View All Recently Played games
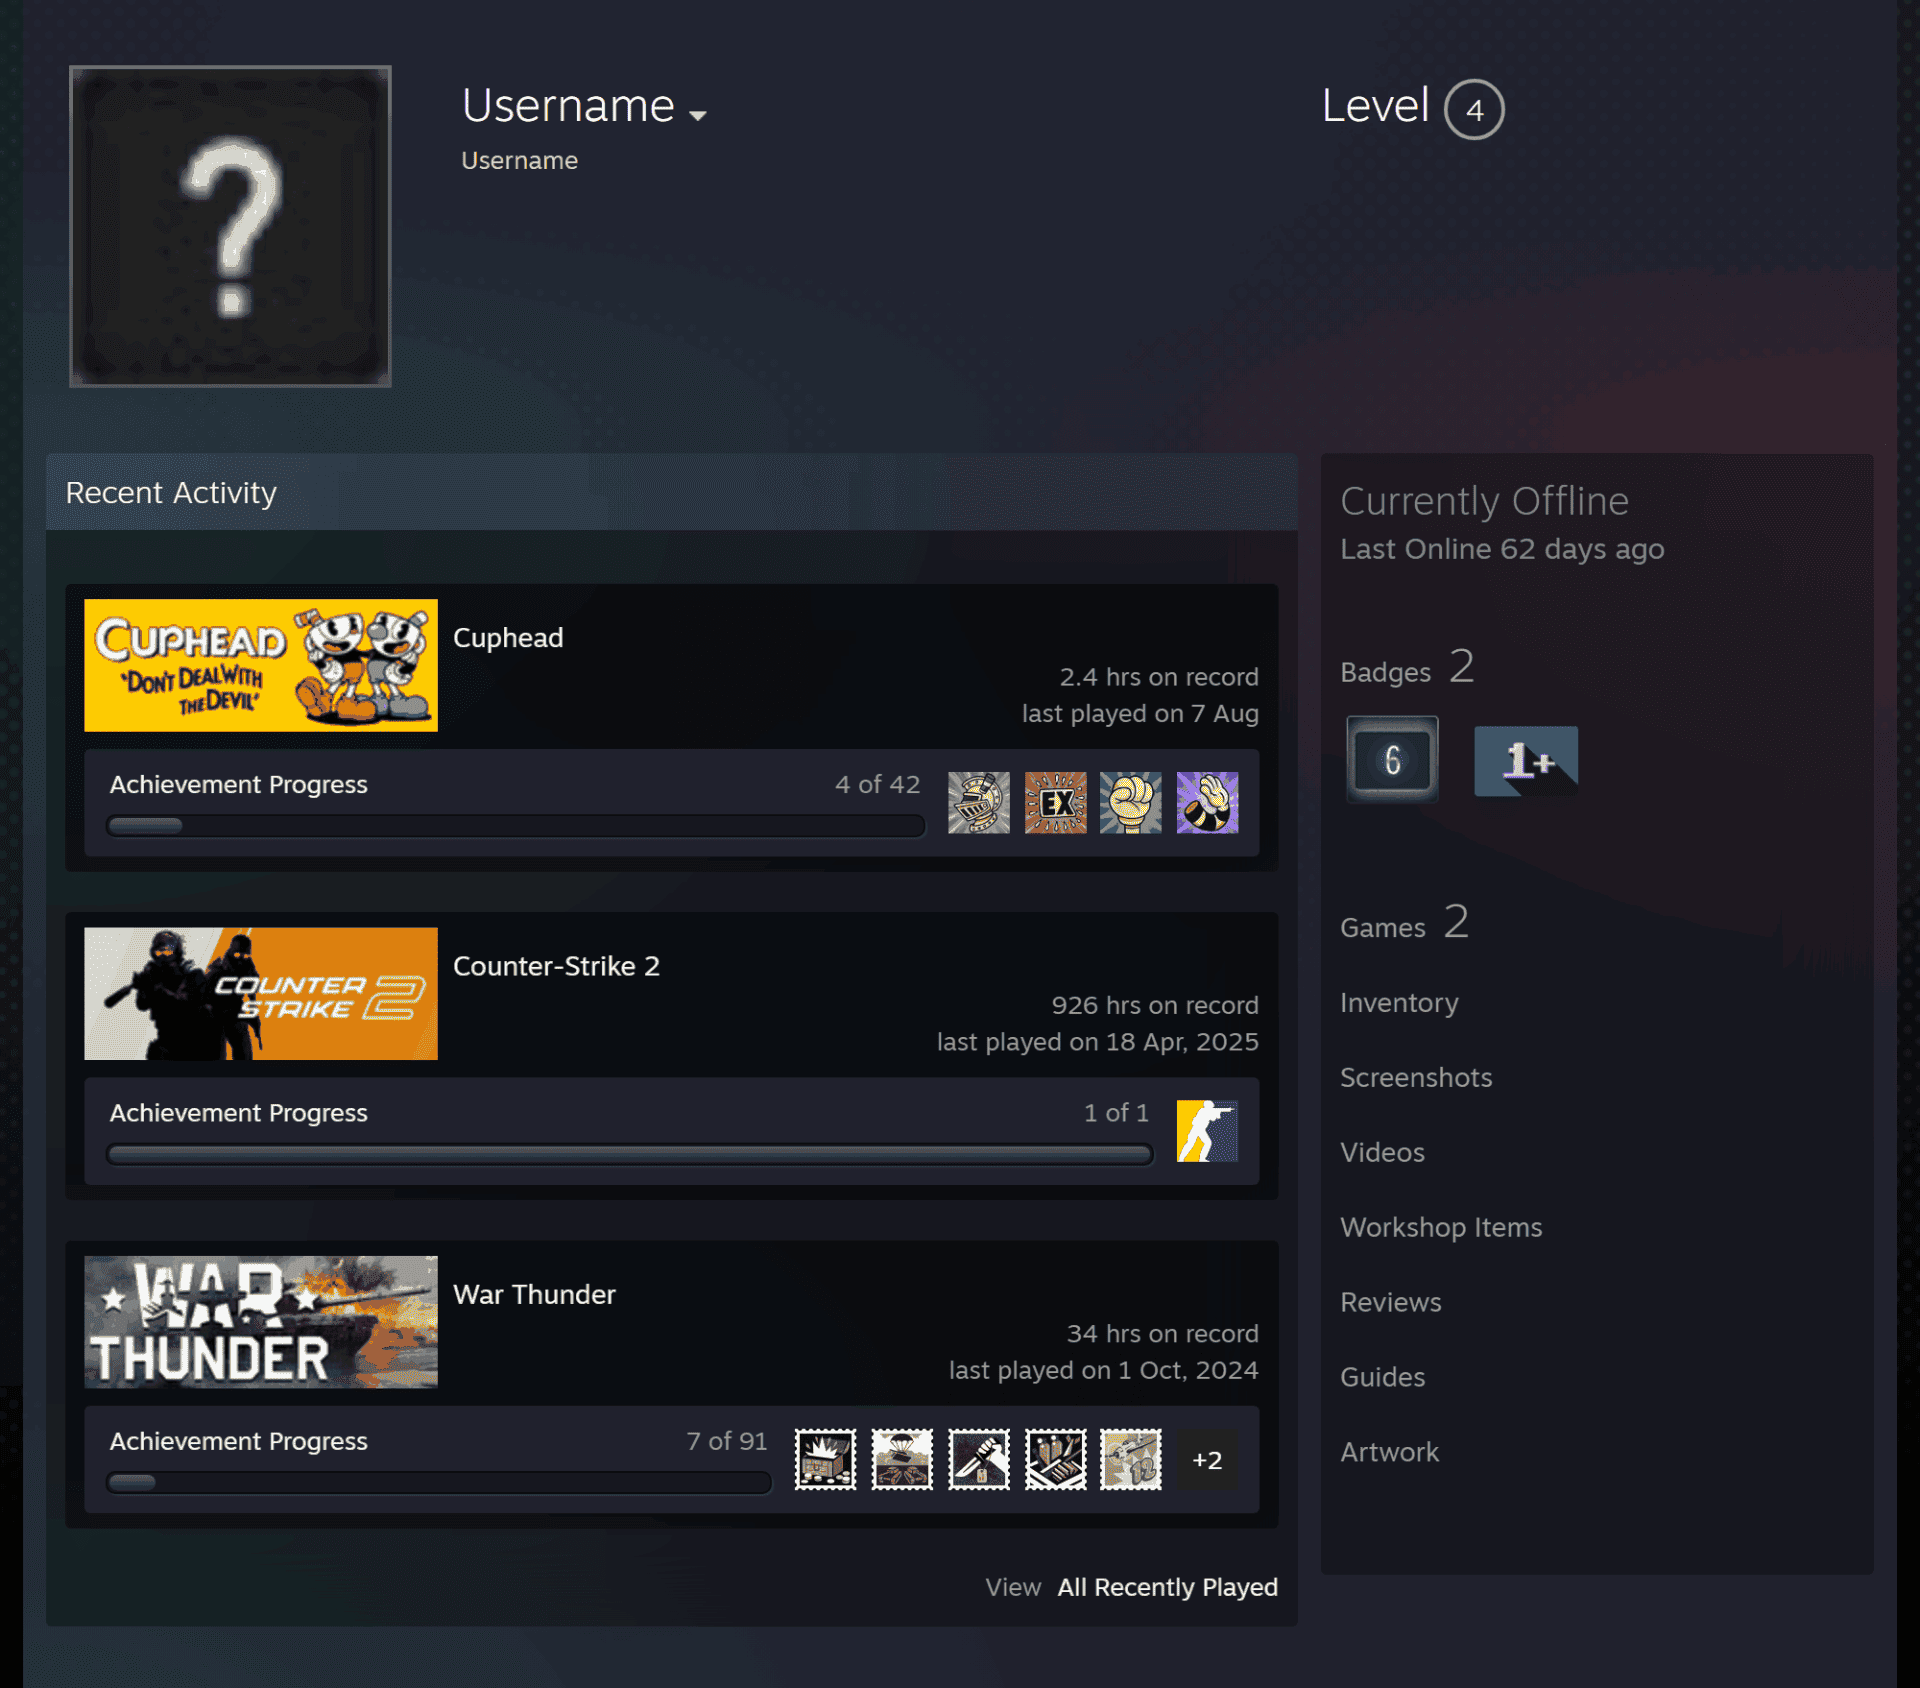The width and height of the screenshot is (1920, 1688). 1167,1587
